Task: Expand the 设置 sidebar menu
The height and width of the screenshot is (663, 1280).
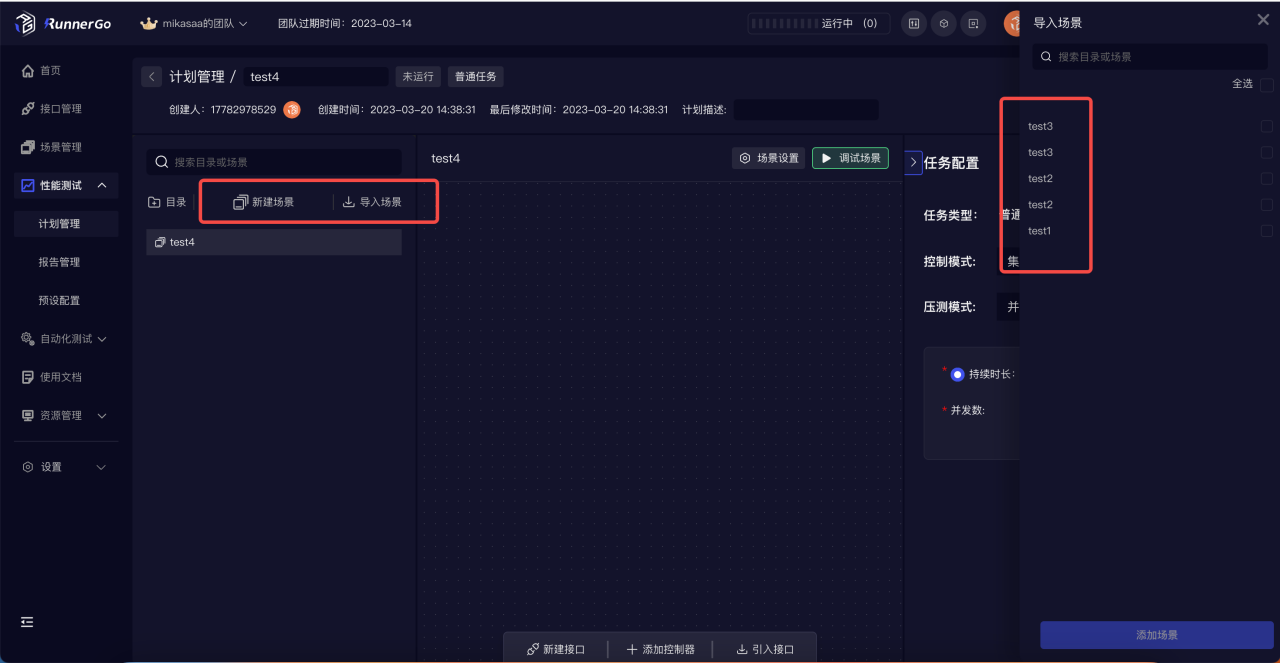Action: (66, 467)
